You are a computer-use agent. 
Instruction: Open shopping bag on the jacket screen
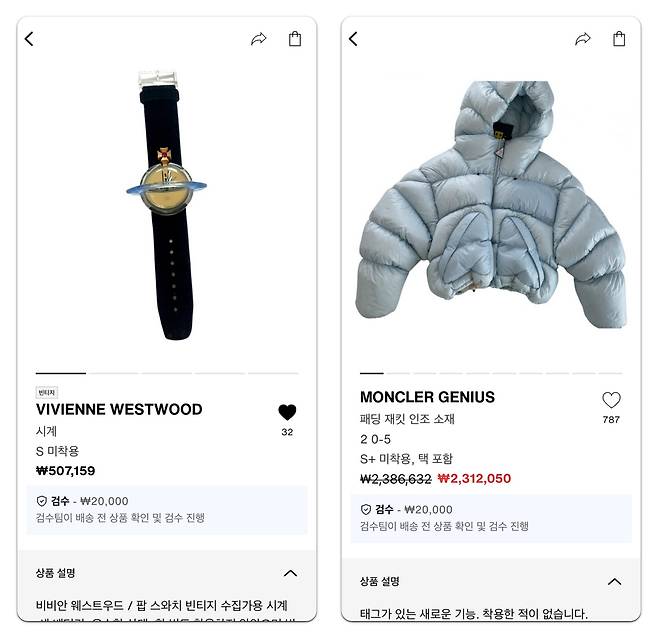[619, 39]
